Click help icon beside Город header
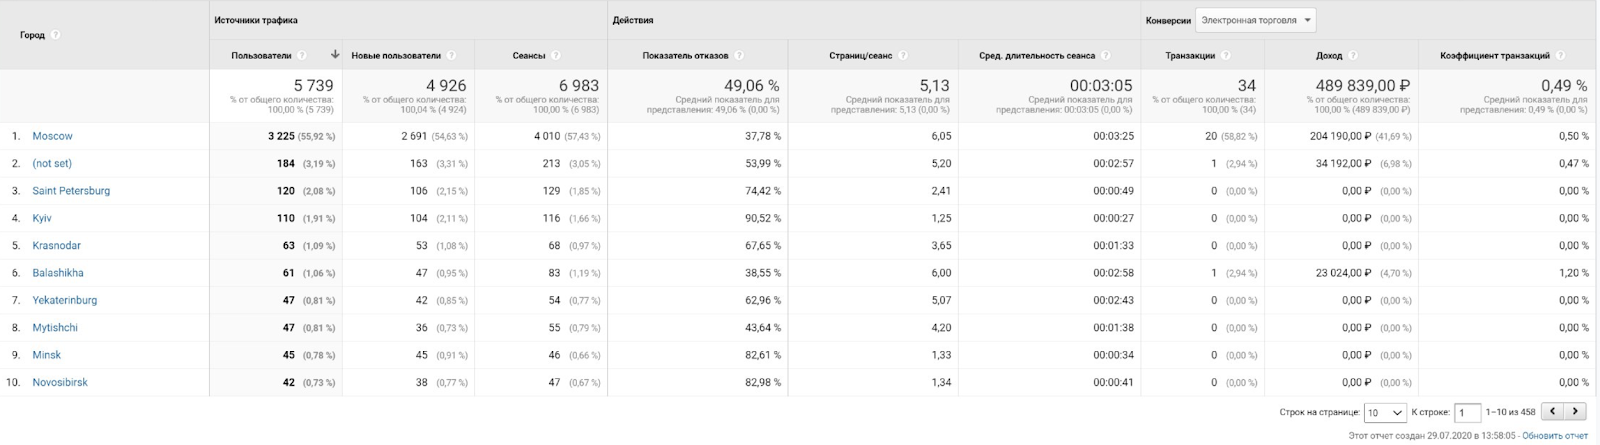Image resolution: width=1600 pixels, height=445 pixels. [56, 35]
